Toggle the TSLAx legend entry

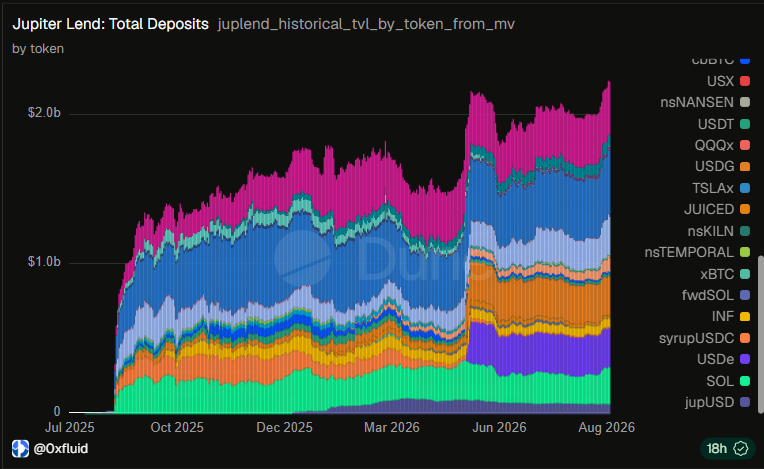[x=721, y=188]
